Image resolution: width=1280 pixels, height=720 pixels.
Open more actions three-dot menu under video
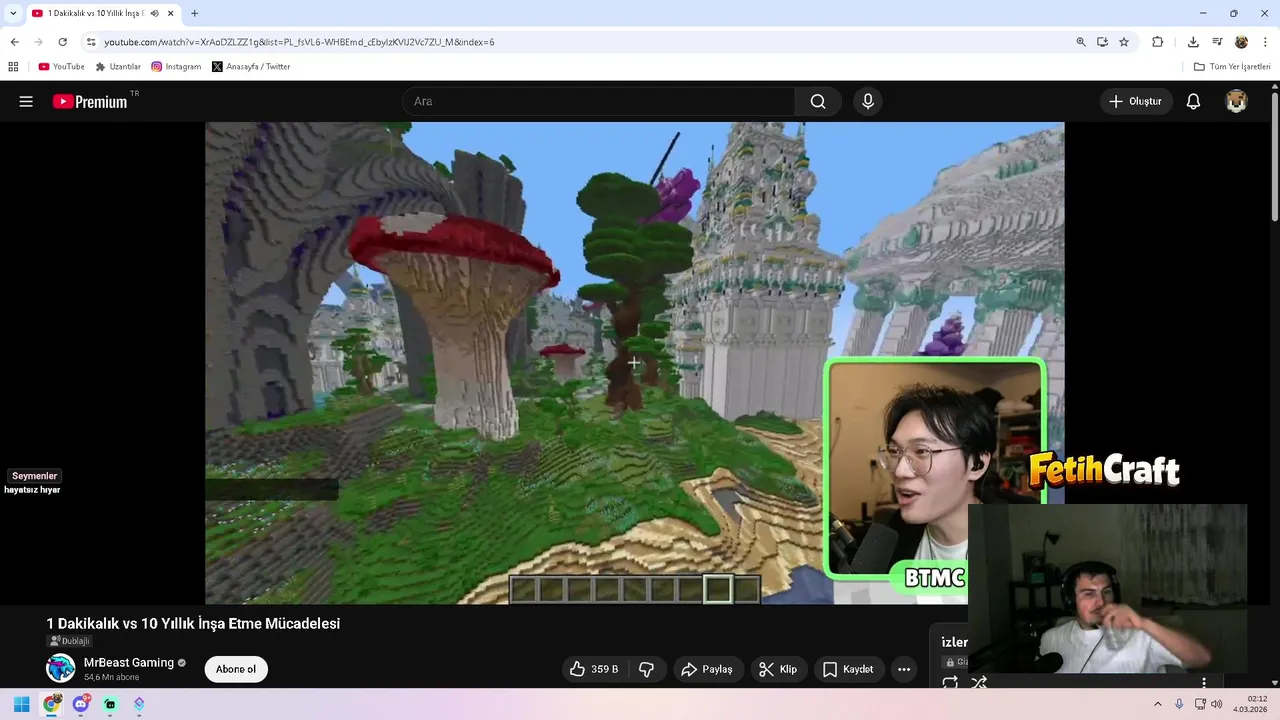(x=904, y=669)
